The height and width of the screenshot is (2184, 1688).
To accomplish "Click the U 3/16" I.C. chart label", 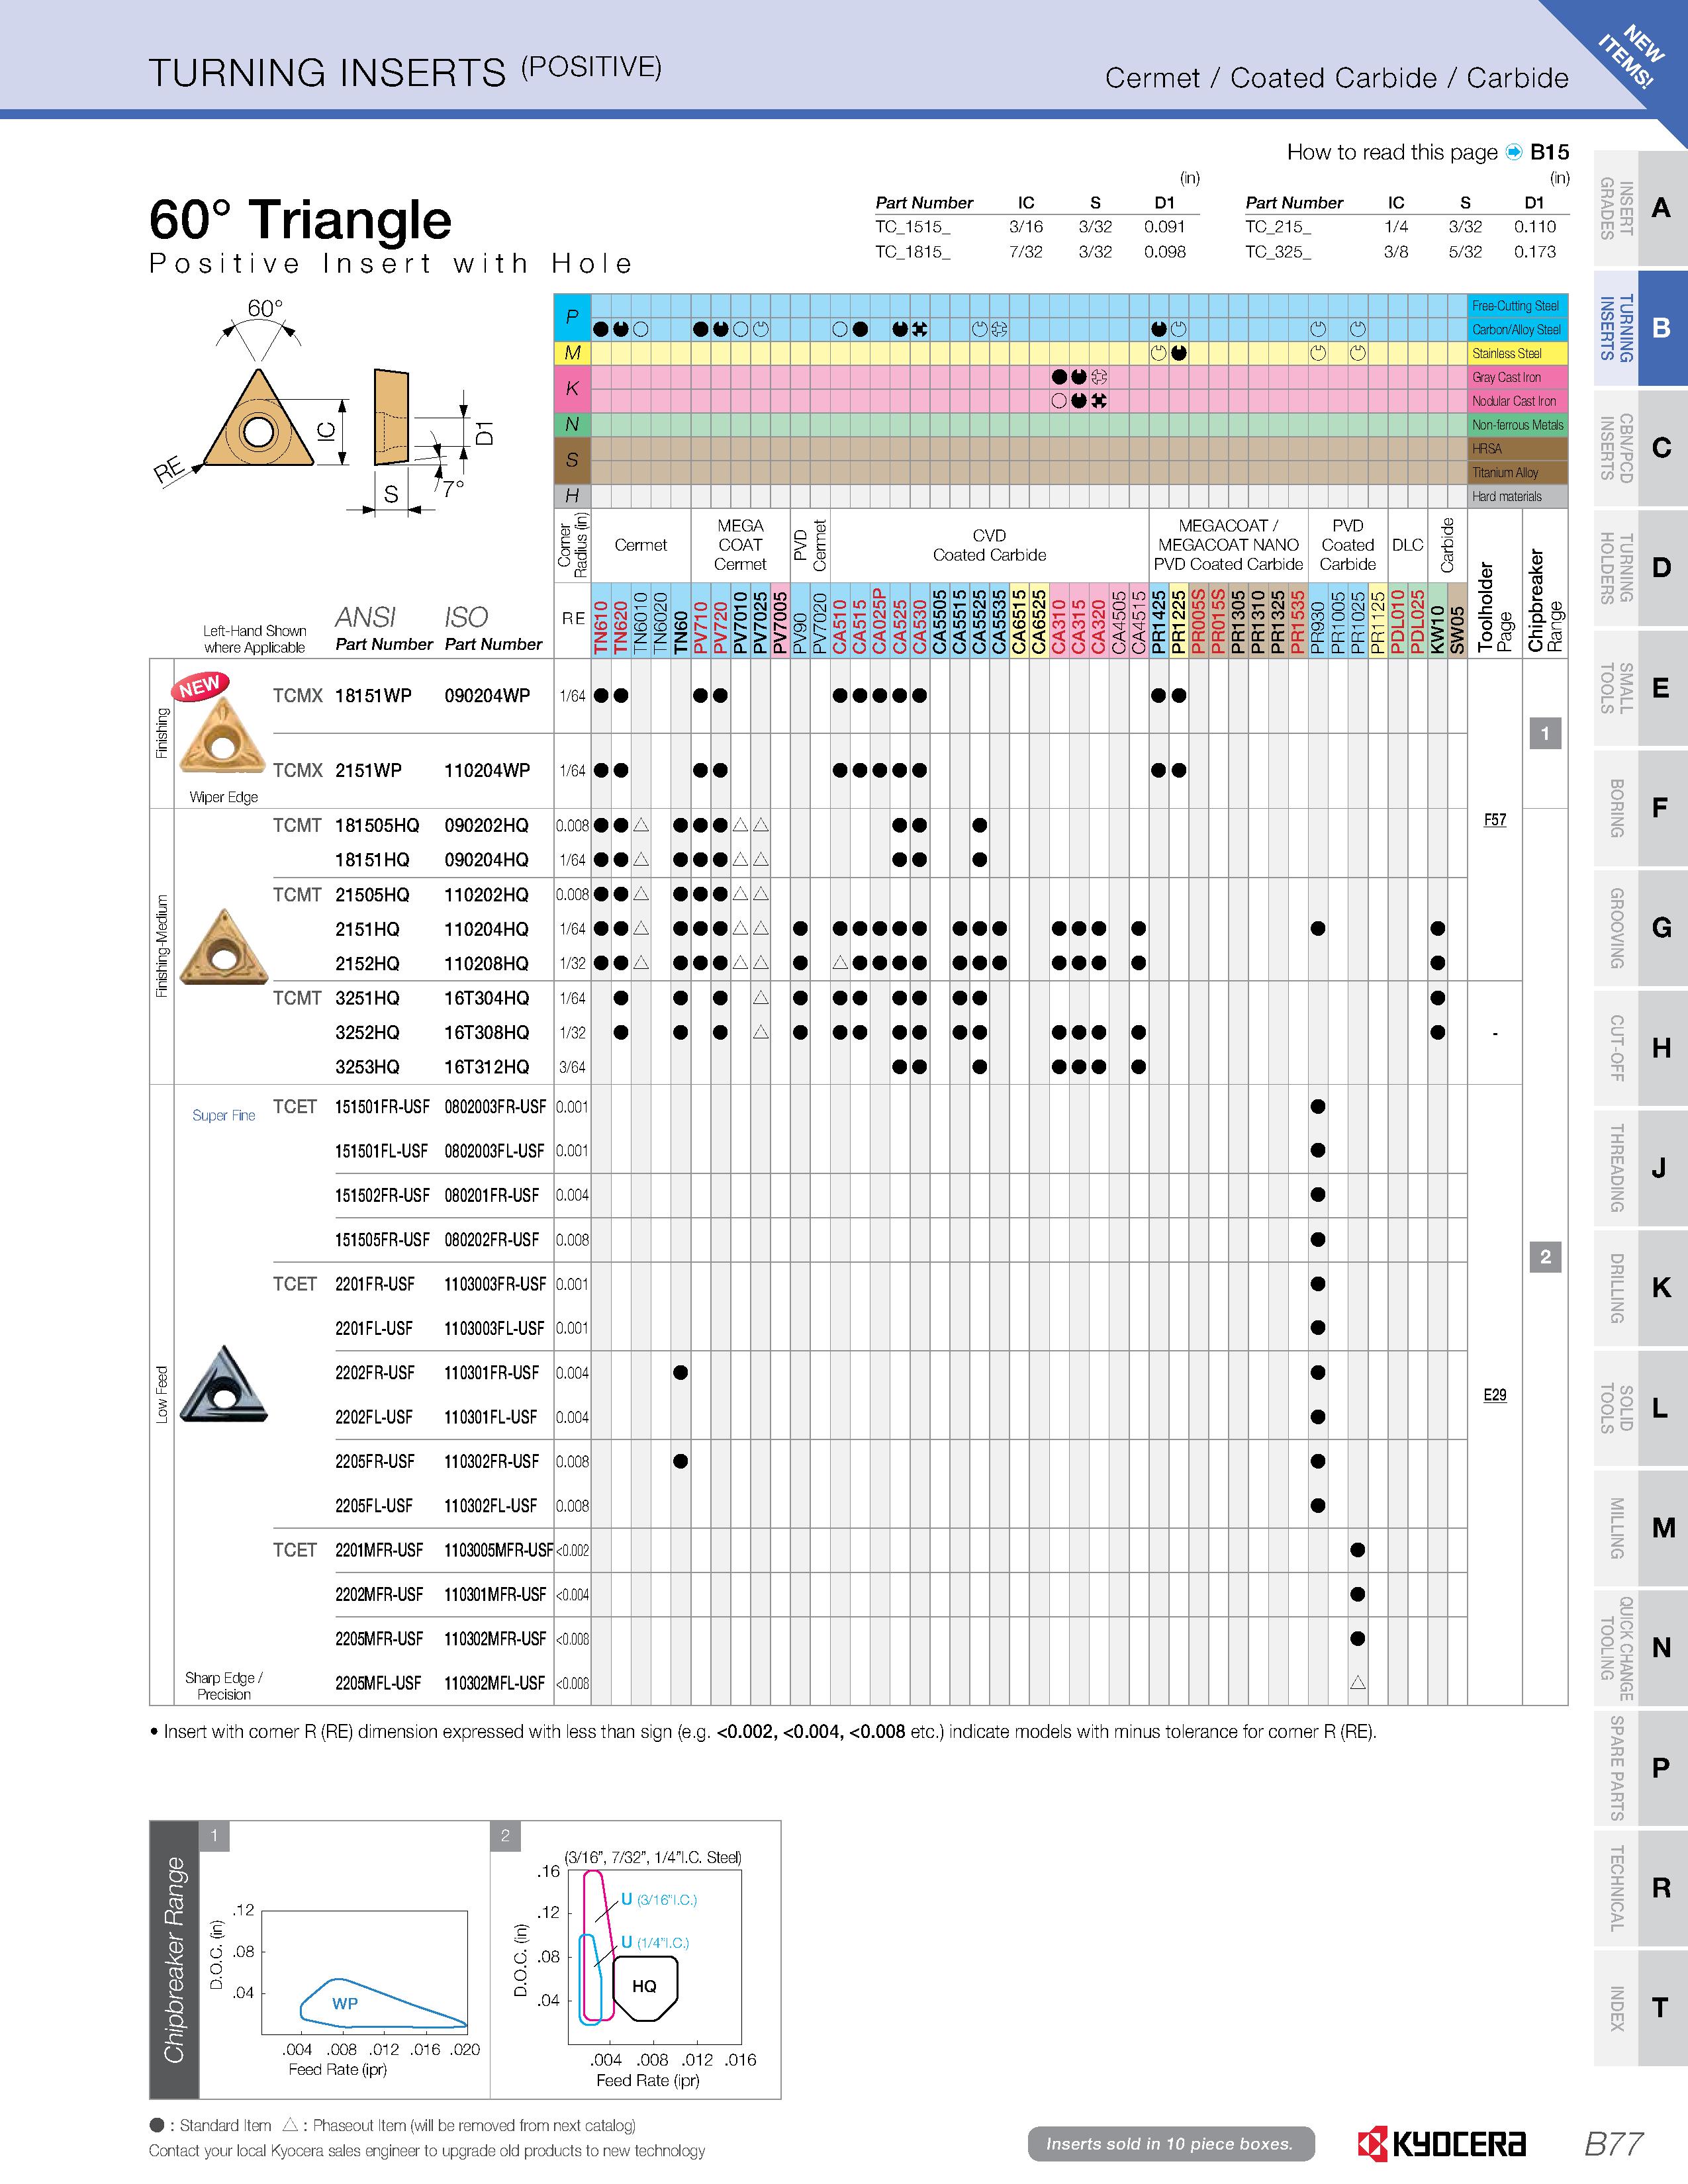I will coord(659,1899).
